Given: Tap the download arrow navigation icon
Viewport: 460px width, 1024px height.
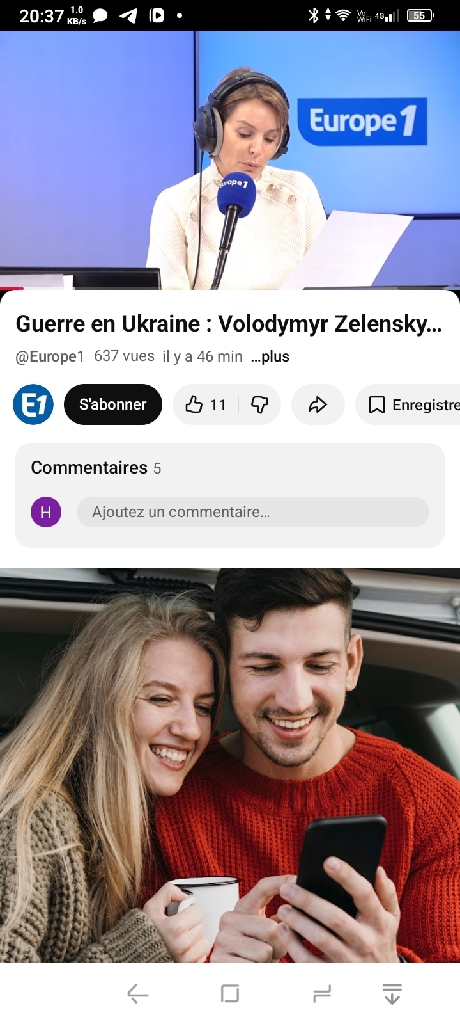Looking at the screenshot, I should tap(391, 993).
